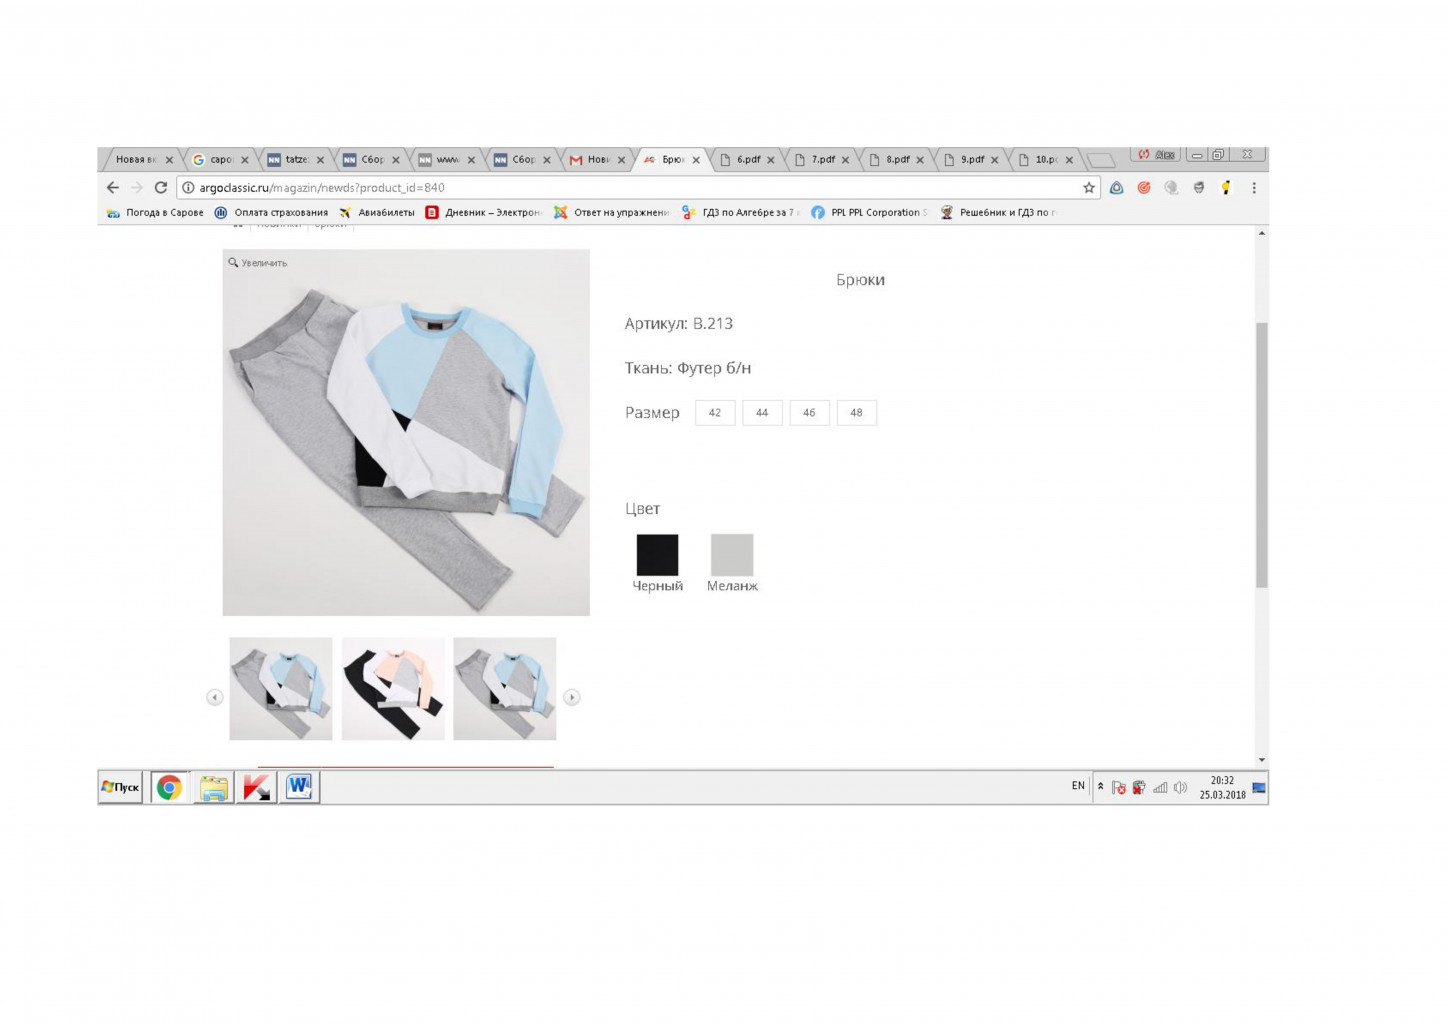Image resolution: width=1448 pixels, height=1024 pixels.
Task: Click the scrollbar down arrow
Action: (x=1262, y=760)
